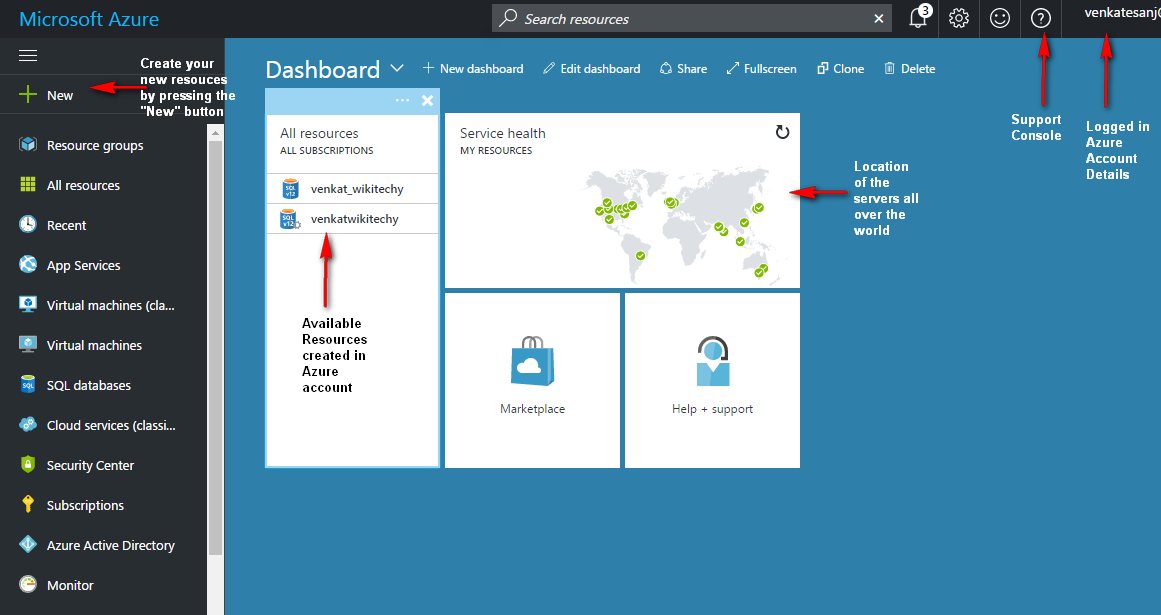Select Subscriptions text in sidebar
The image size is (1161, 615).
85,505
